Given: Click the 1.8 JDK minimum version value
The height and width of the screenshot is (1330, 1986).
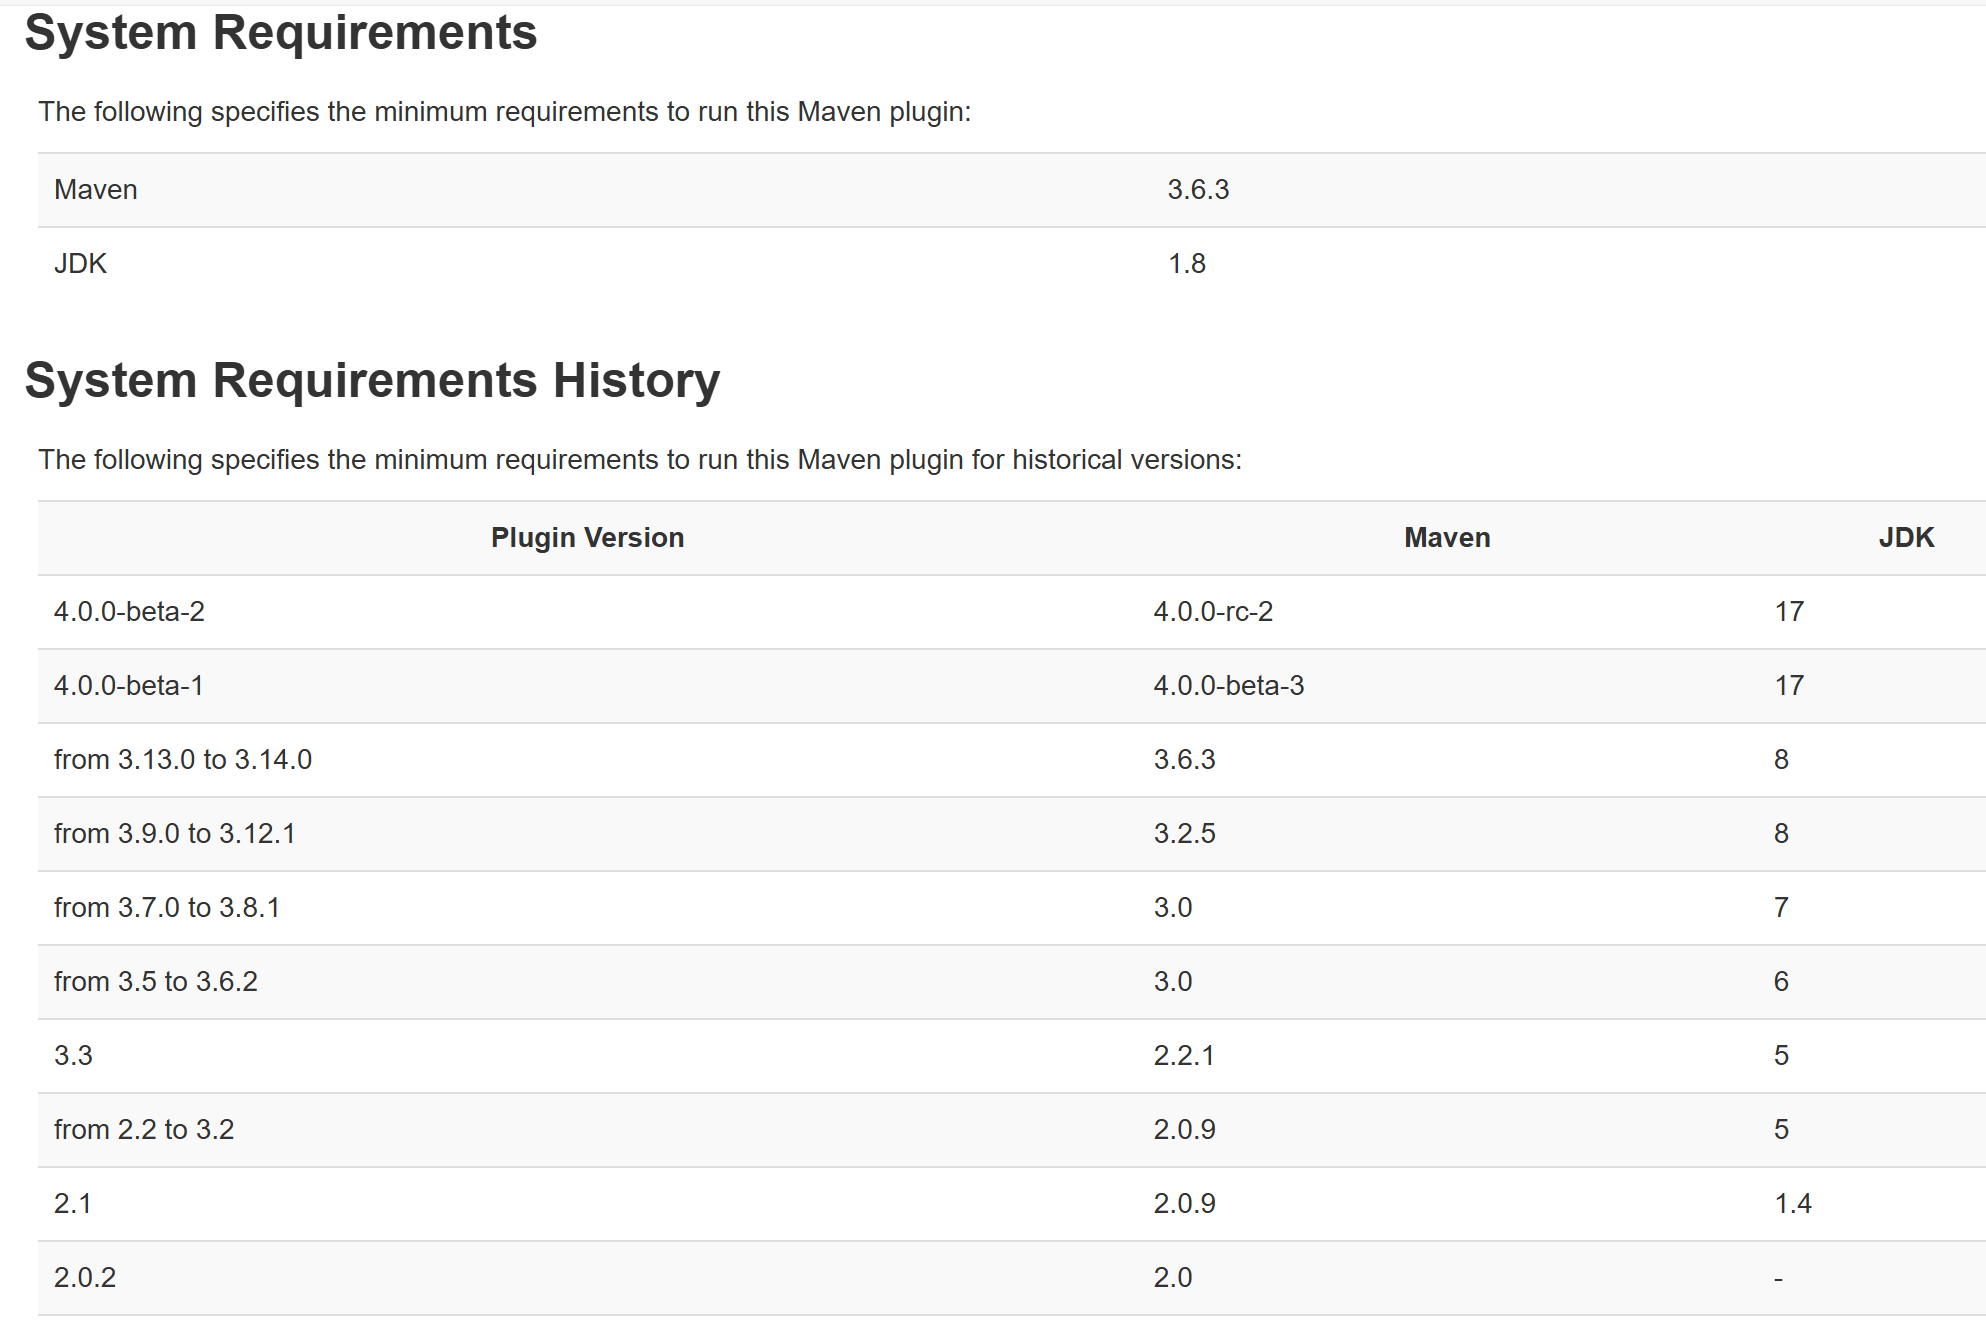Looking at the screenshot, I should click(x=1187, y=264).
